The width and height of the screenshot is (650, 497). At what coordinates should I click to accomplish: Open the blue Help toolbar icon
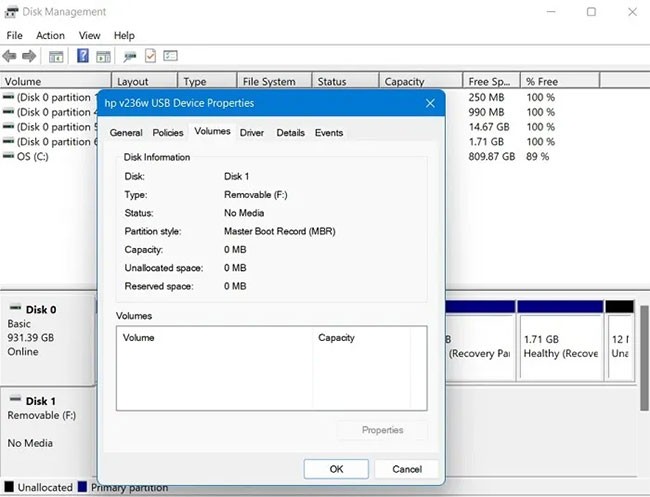[x=83, y=56]
